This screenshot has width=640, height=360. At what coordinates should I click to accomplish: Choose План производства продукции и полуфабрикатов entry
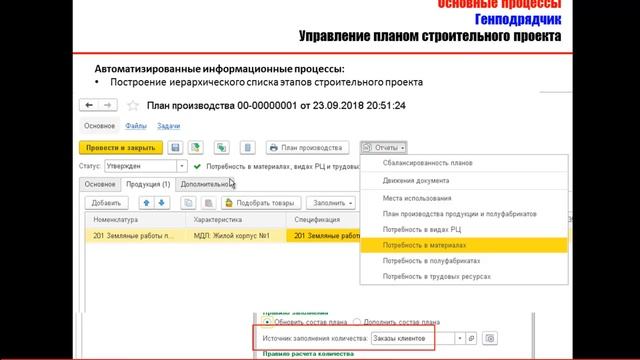[x=464, y=214]
